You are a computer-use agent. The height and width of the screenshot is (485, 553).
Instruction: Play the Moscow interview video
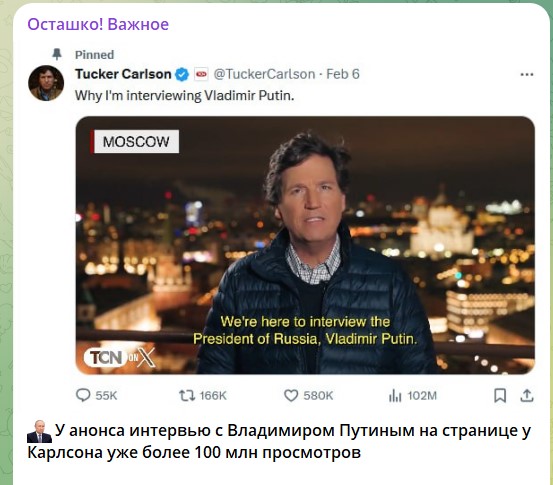click(305, 245)
